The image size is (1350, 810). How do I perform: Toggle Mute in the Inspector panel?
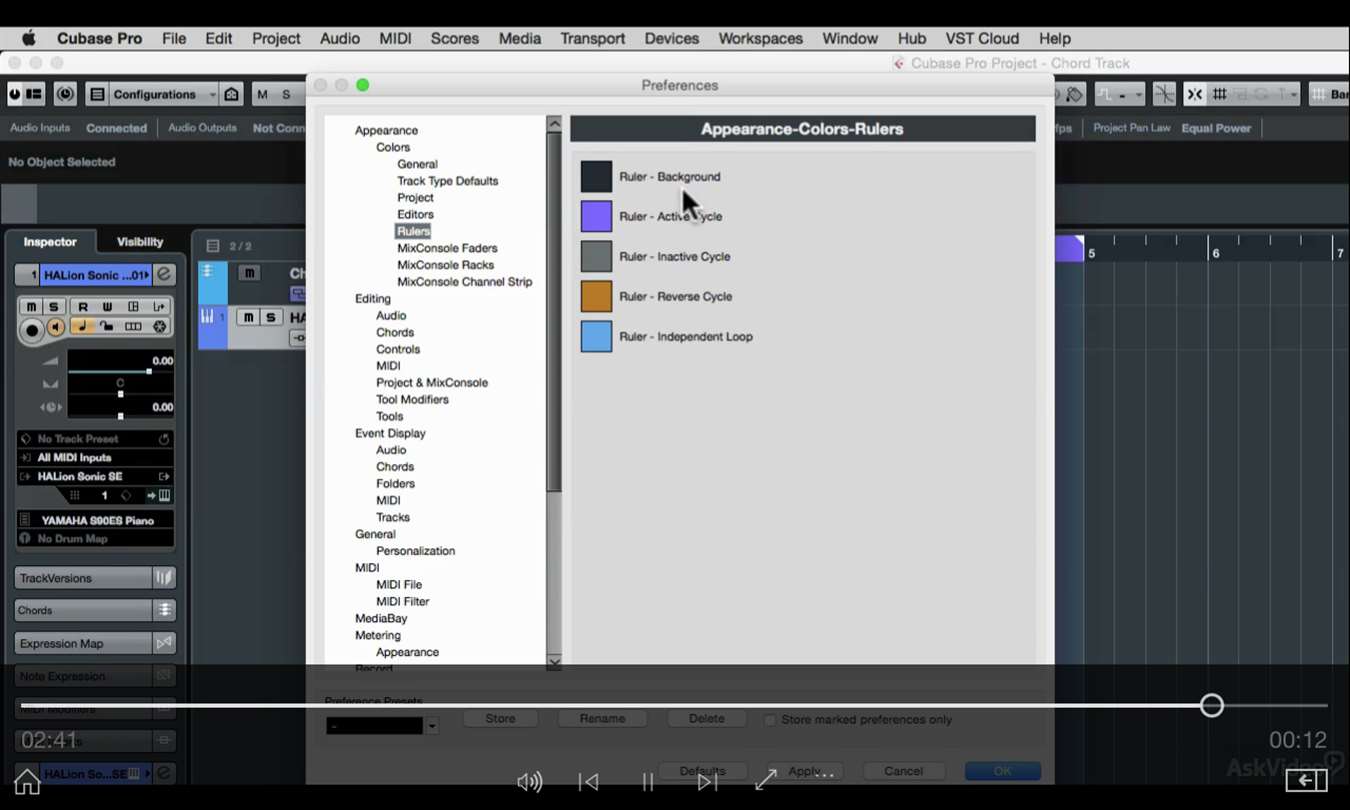tap(32, 306)
